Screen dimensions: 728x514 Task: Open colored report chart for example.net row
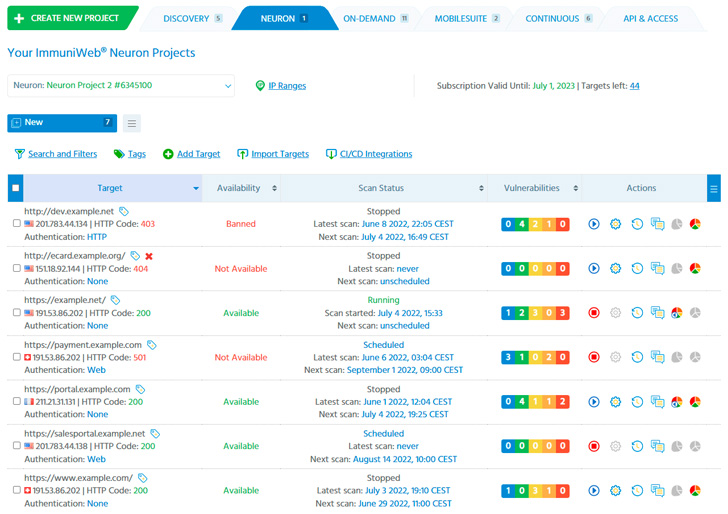pyautogui.click(x=676, y=313)
